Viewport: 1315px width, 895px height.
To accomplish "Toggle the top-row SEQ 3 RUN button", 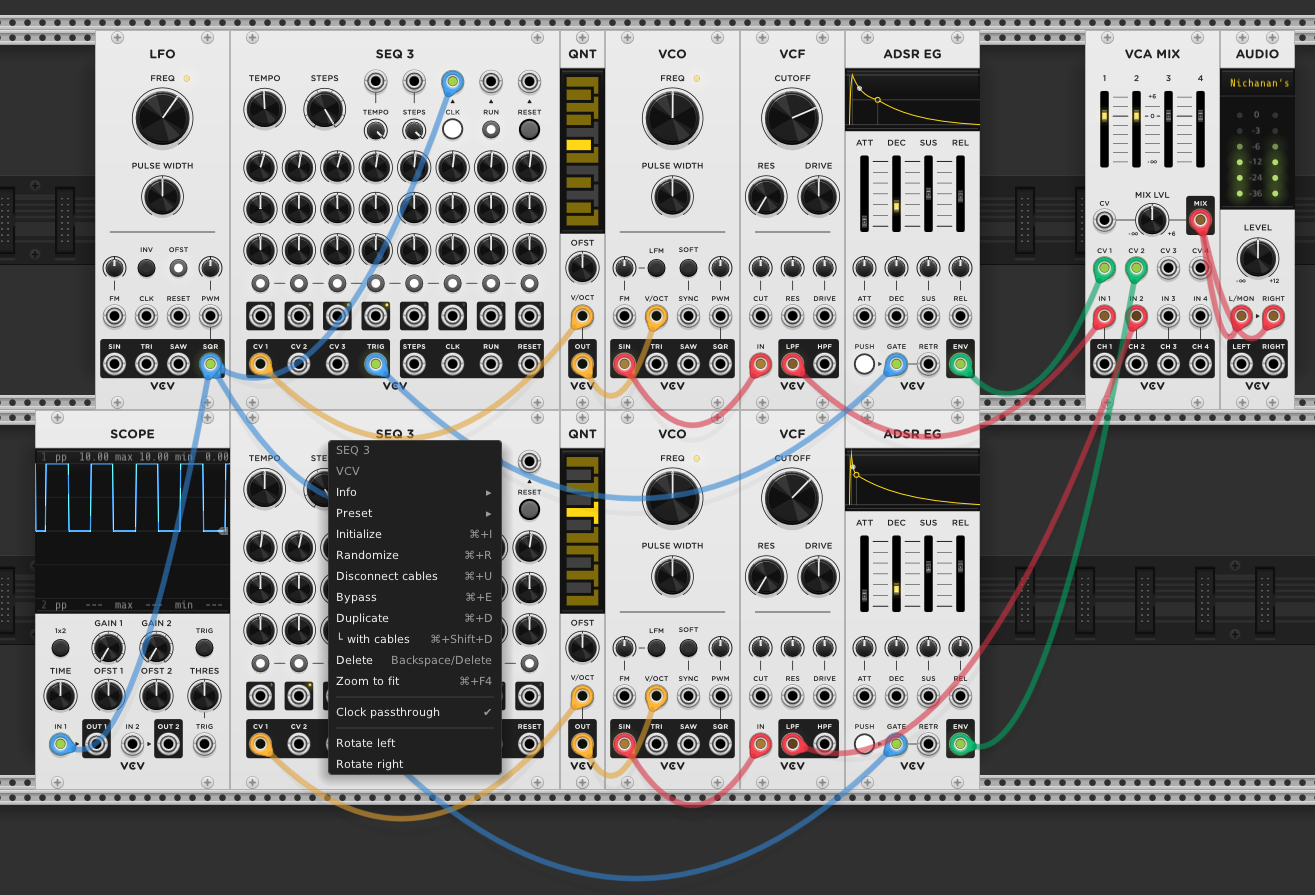I will coord(491,129).
